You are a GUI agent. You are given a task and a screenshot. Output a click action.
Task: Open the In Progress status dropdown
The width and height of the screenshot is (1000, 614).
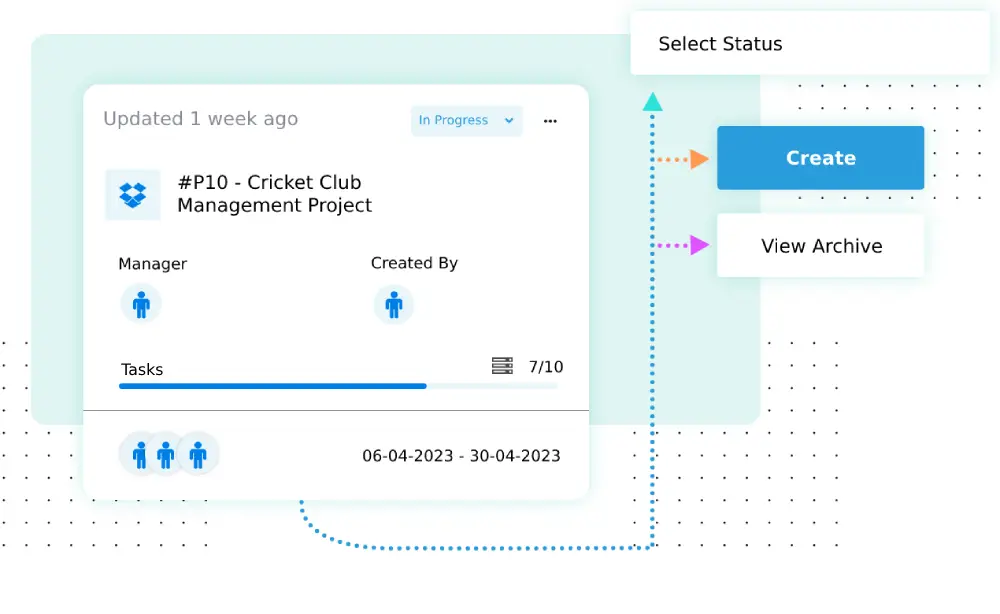coord(507,120)
